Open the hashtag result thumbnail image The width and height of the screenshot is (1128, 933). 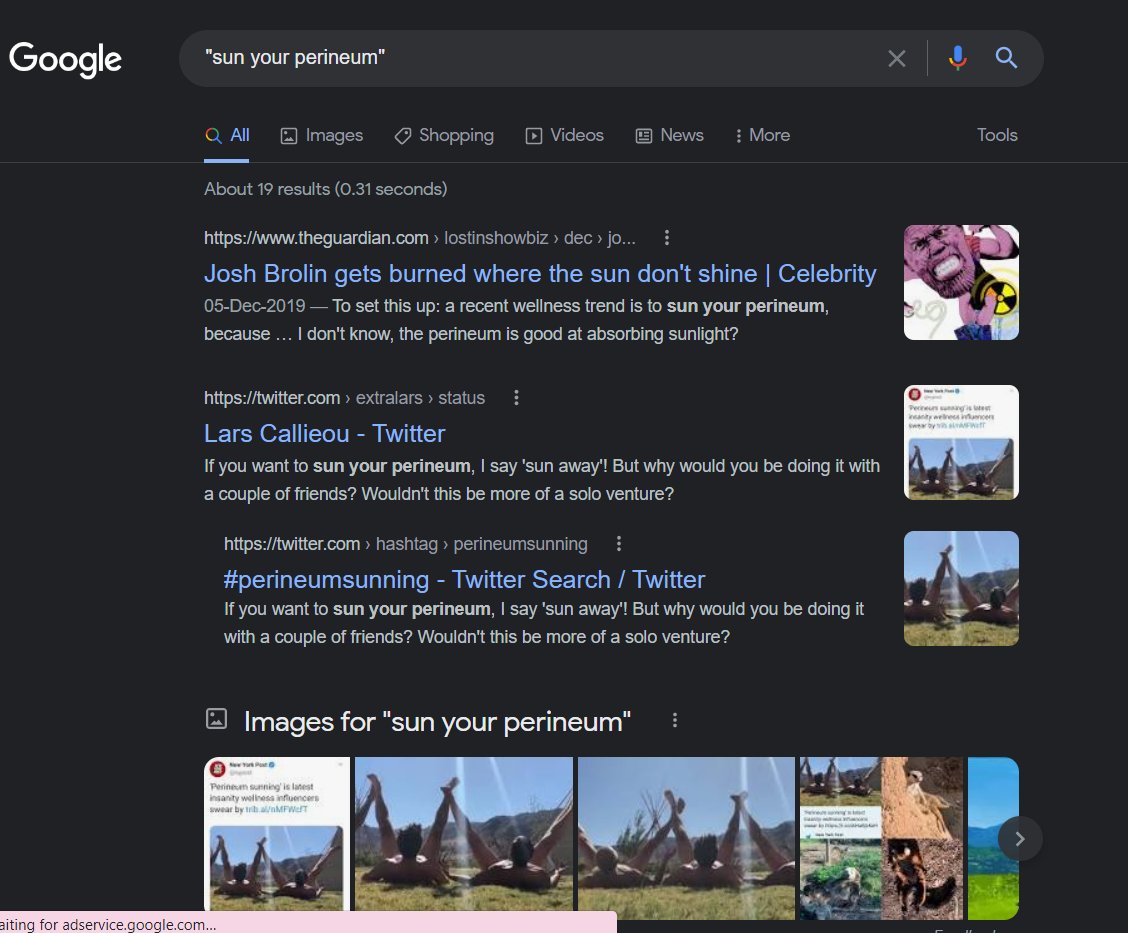click(961, 588)
